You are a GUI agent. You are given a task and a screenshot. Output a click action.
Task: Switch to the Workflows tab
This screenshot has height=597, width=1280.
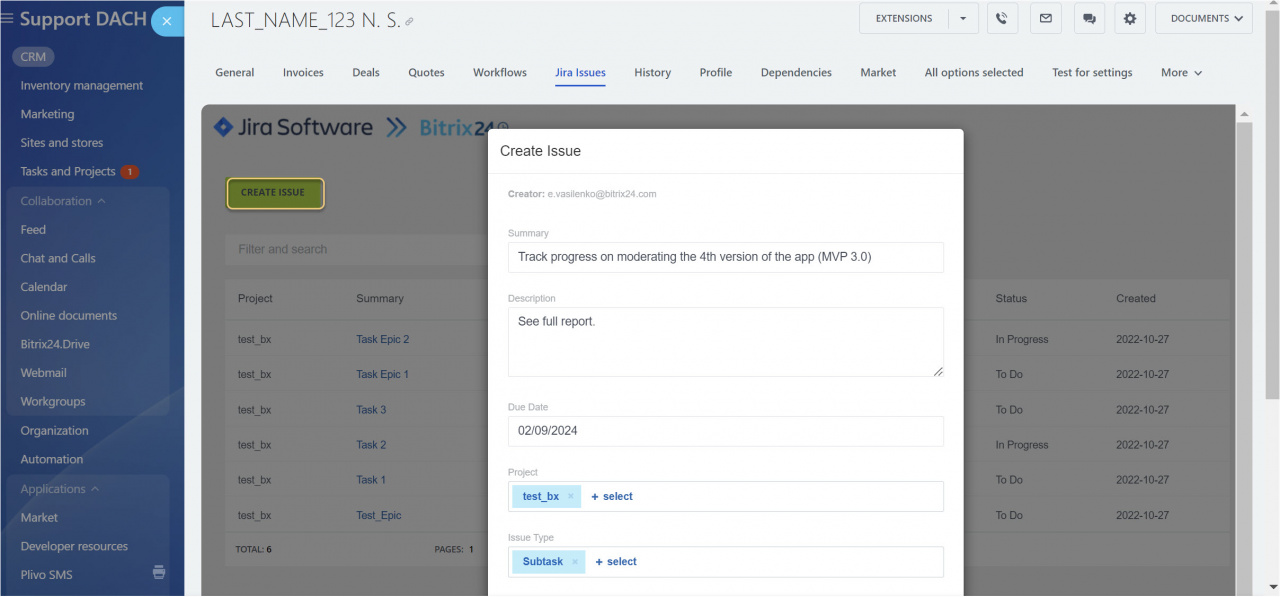coord(500,73)
